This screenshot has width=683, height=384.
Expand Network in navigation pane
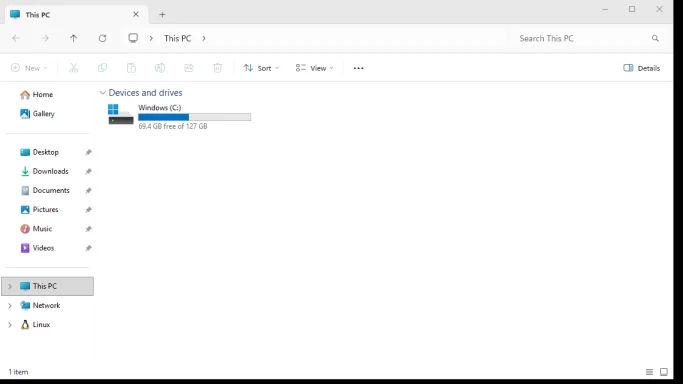(x=10, y=306)
